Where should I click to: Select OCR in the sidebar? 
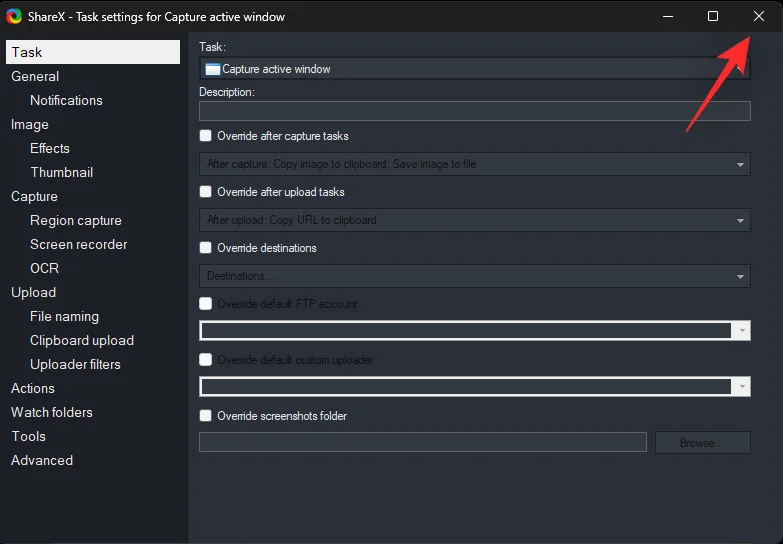pyautogui.click(x=44, y=268)
